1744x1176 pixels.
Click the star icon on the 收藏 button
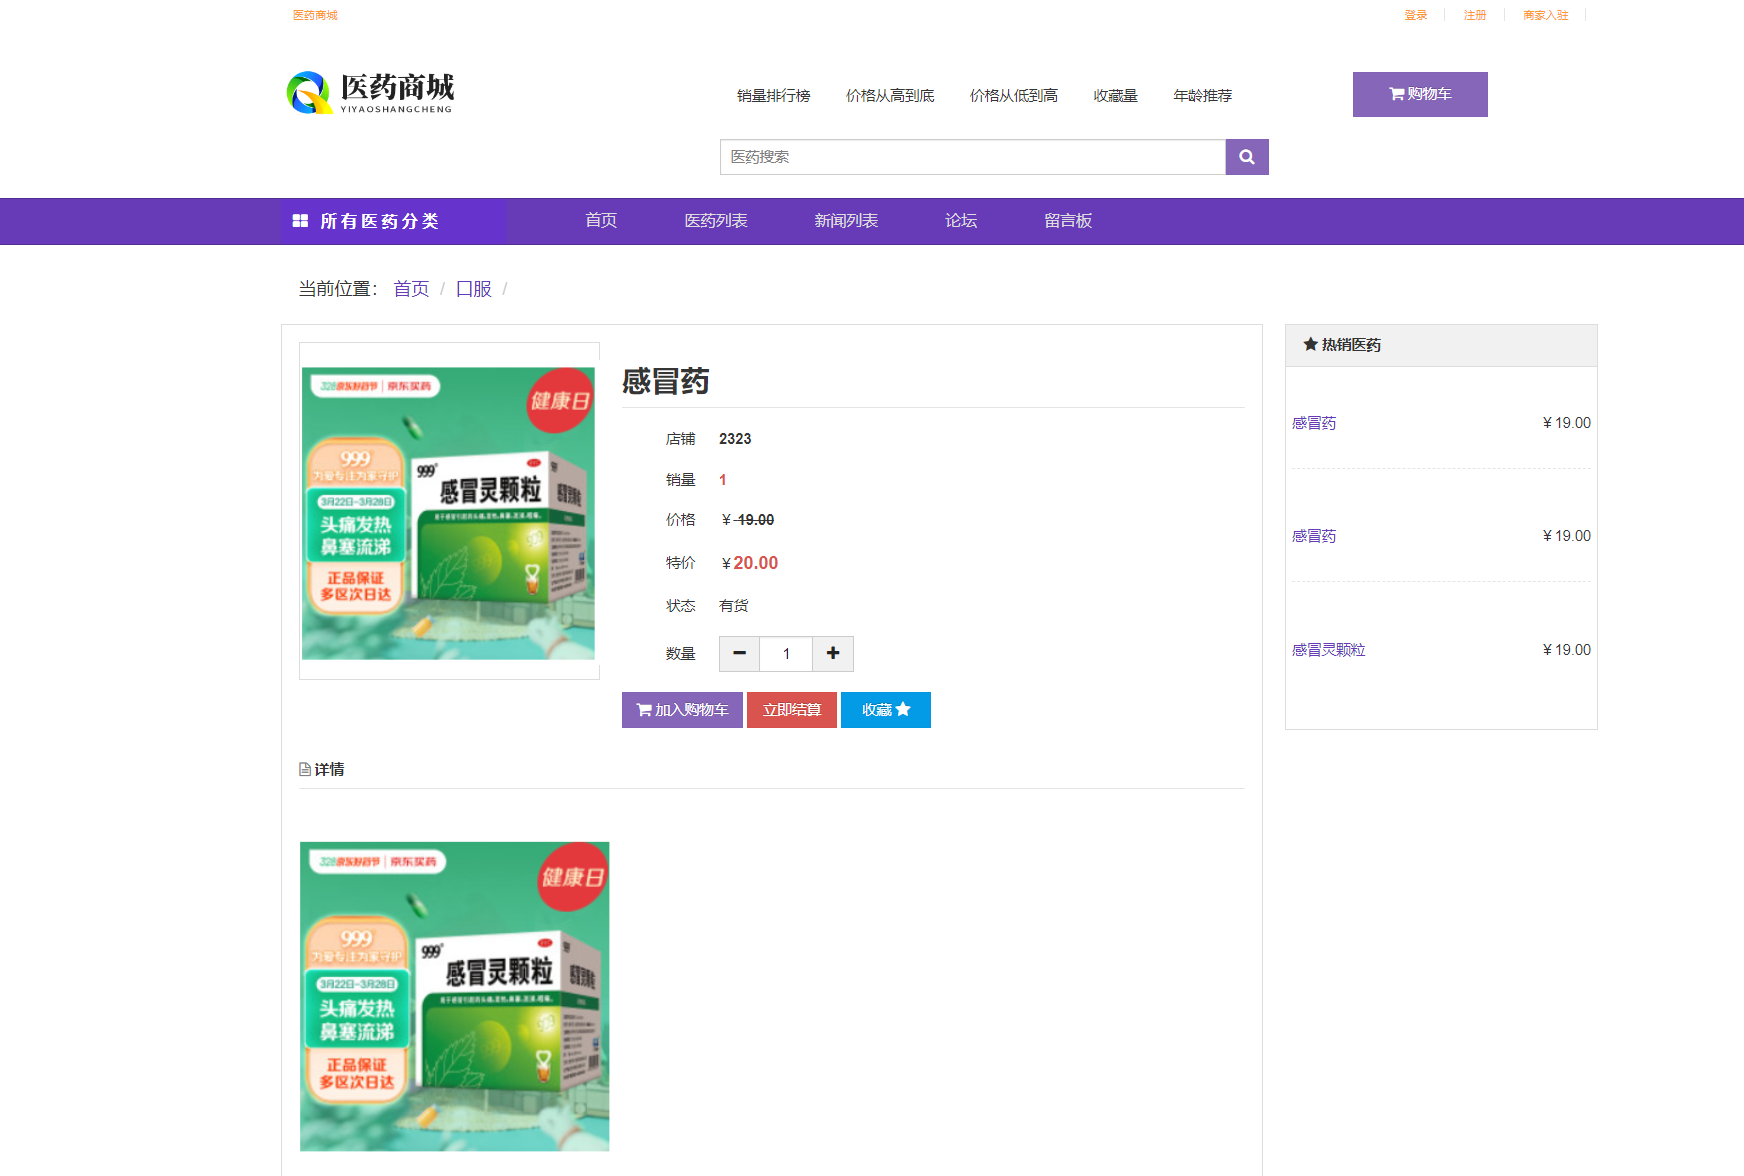[903, 710]
